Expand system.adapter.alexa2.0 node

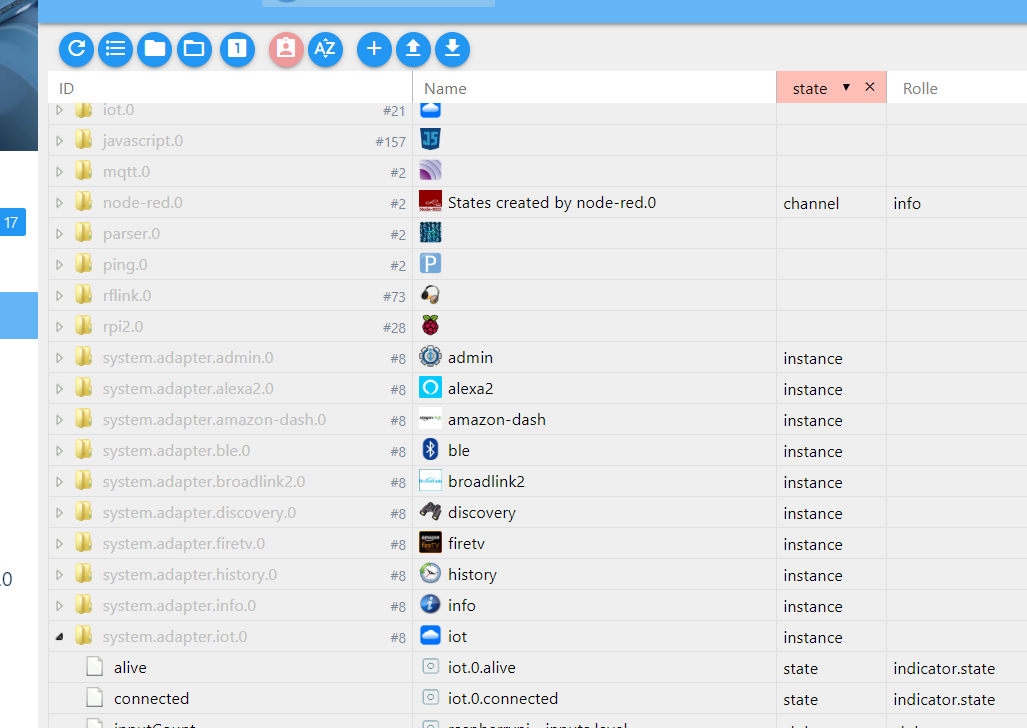coord(60,389)
